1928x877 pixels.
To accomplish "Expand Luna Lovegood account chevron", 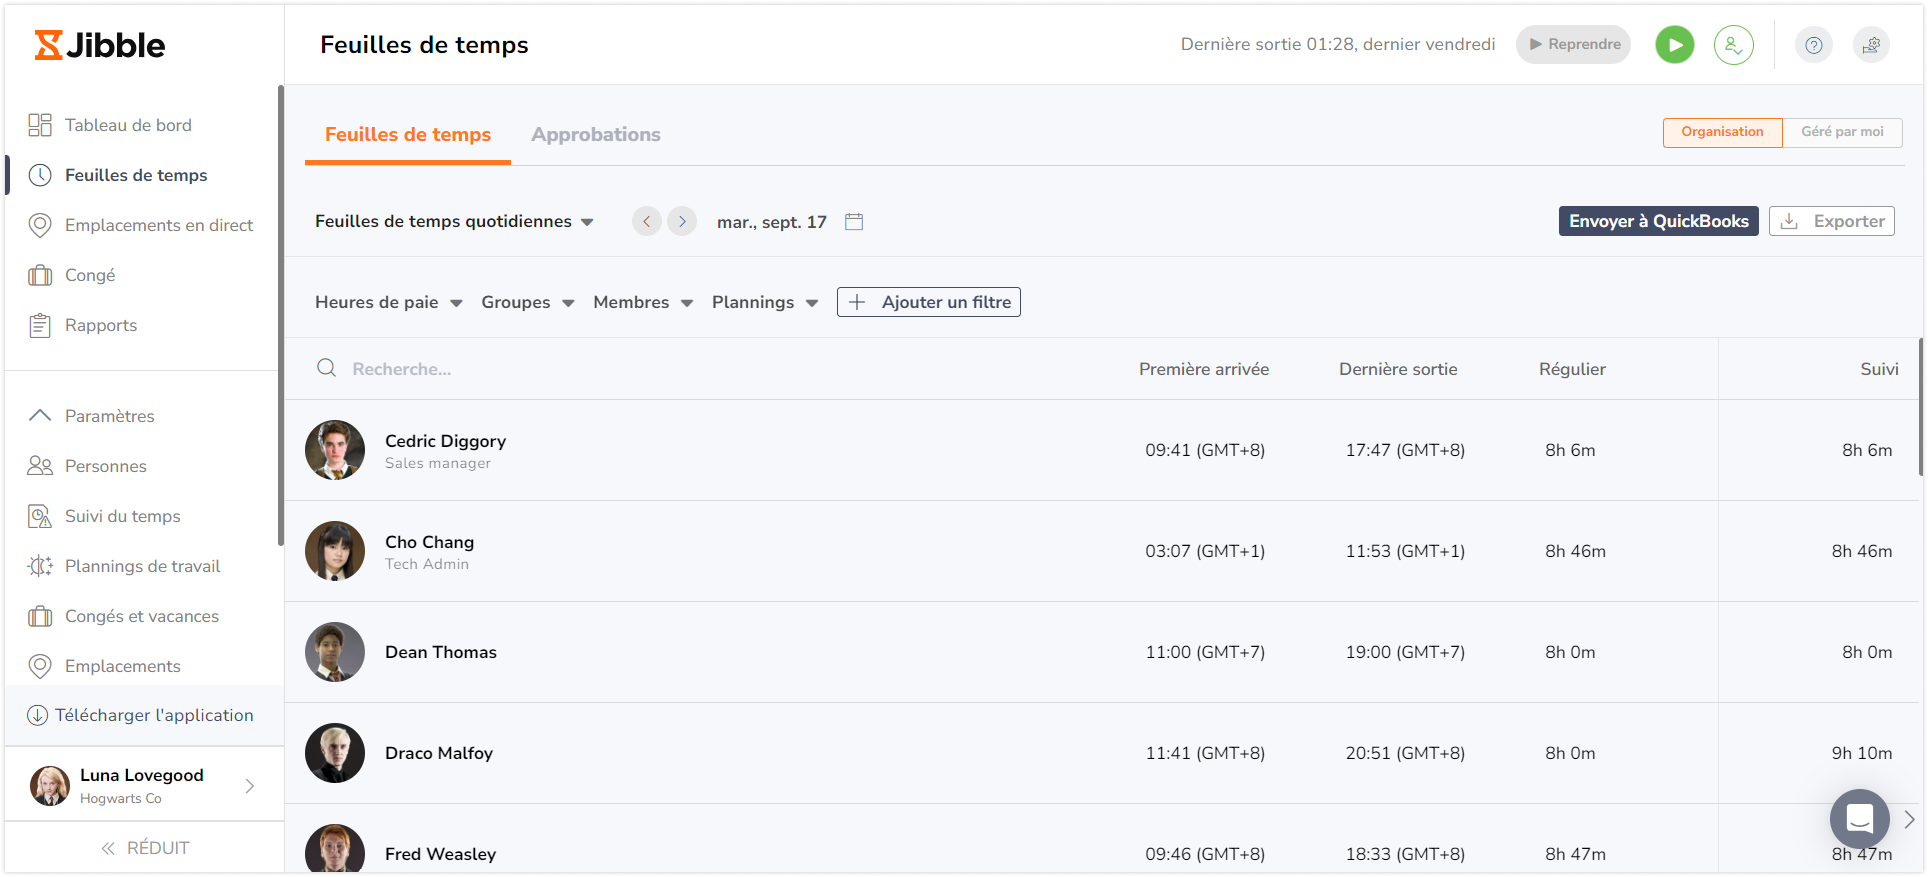I will (x=250, y=786).
